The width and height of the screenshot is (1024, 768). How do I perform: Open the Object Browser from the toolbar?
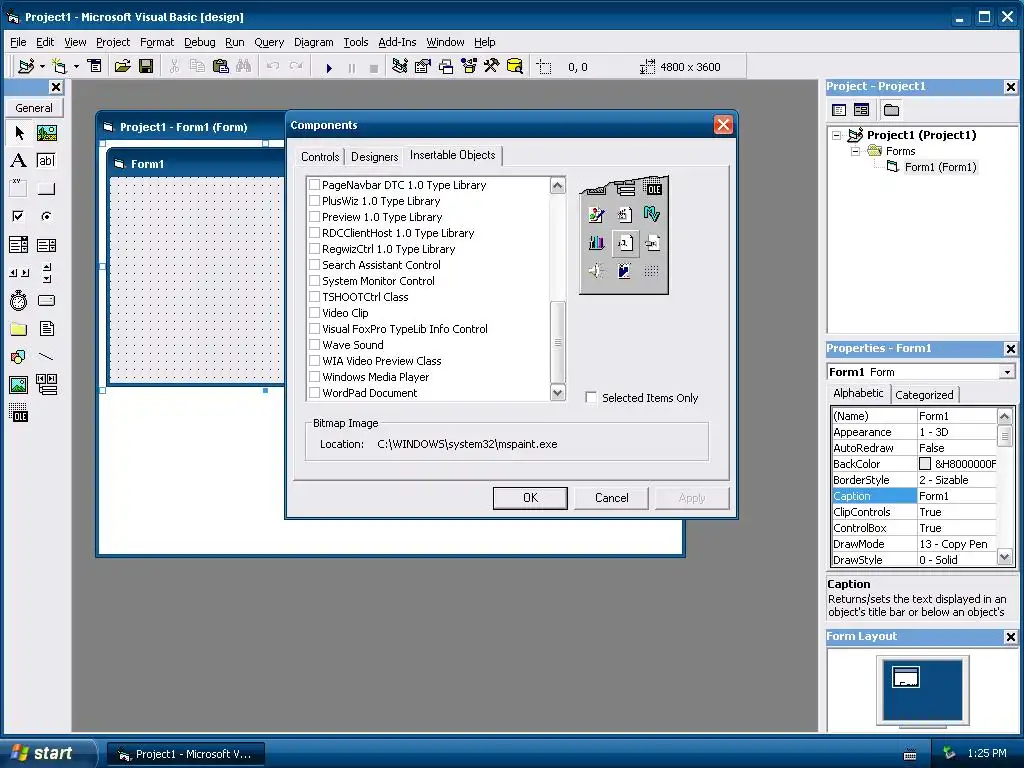pos(469,66)
